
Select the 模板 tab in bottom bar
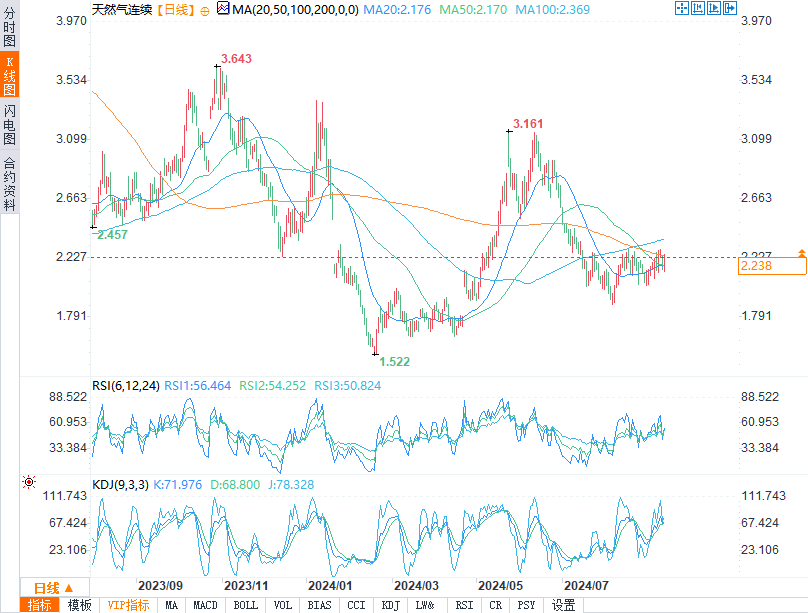coord(80,605)
